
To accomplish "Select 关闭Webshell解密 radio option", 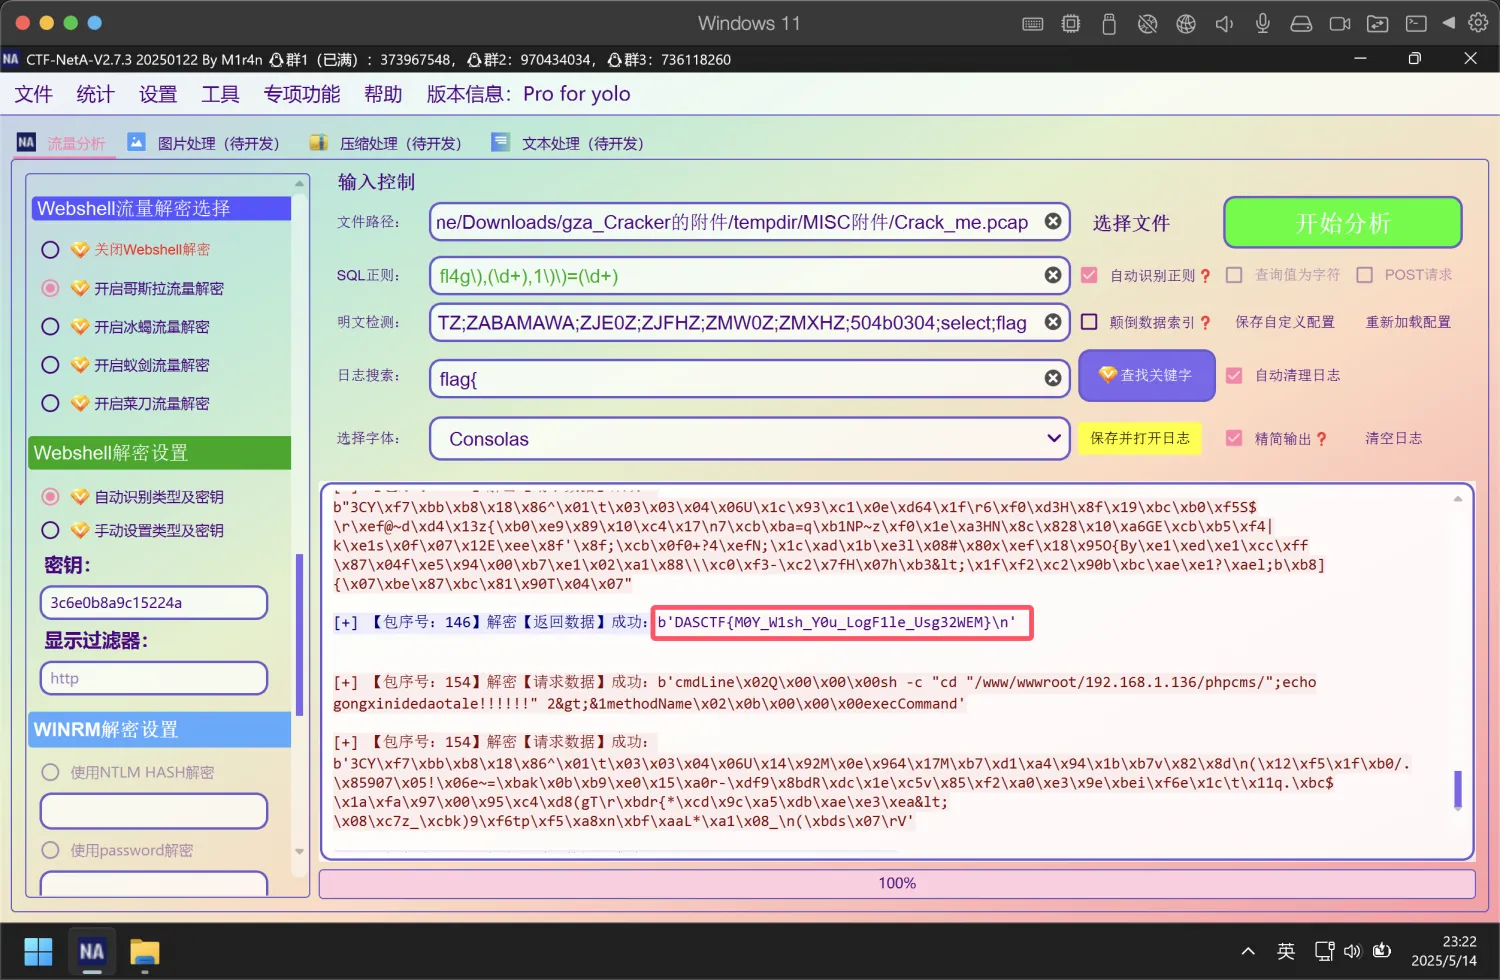I will [x=50, y=249].
